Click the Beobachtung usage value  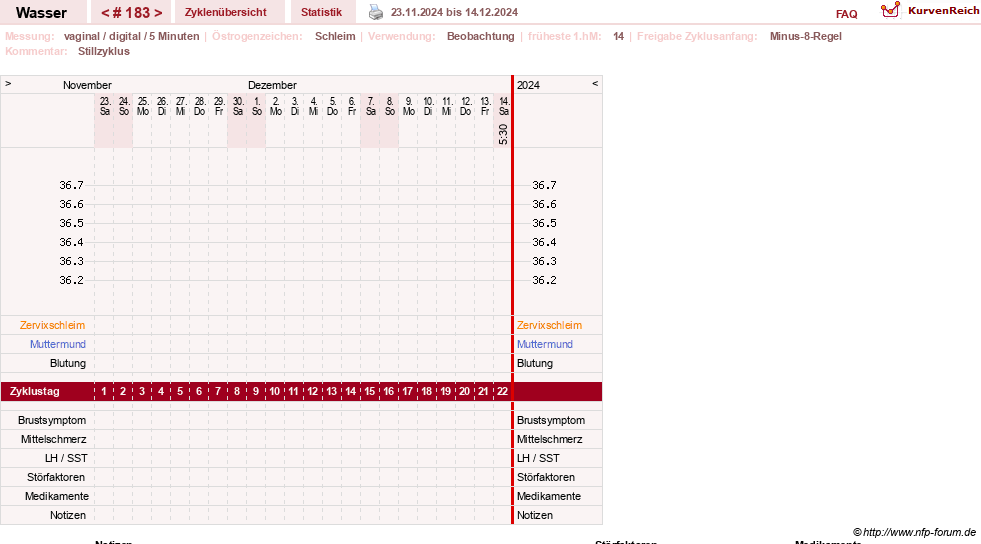point(480,36)
